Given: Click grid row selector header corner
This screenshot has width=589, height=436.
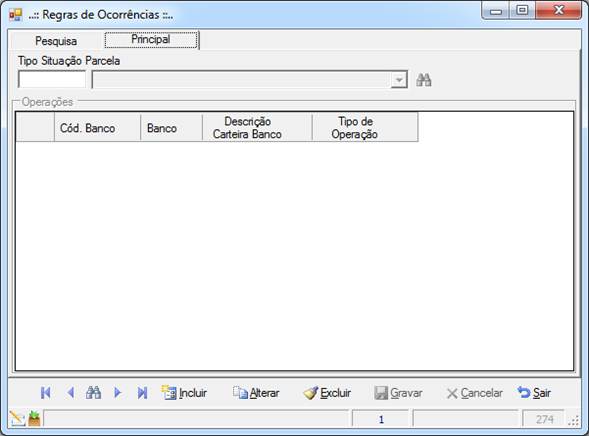Looking at the screenshot, I should [x=35, y=128].
